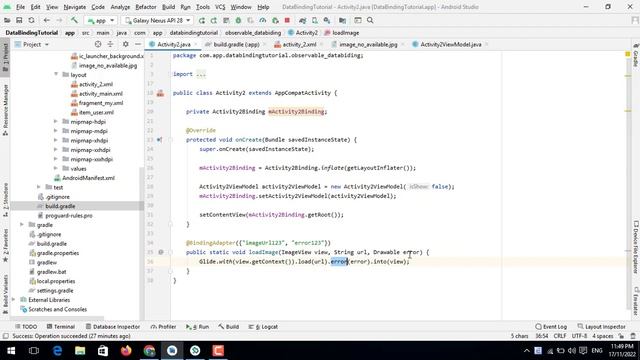The height and width of the screenshot is (360, 640).
Task: Open the File menu
Action: (x=20, y=7)
